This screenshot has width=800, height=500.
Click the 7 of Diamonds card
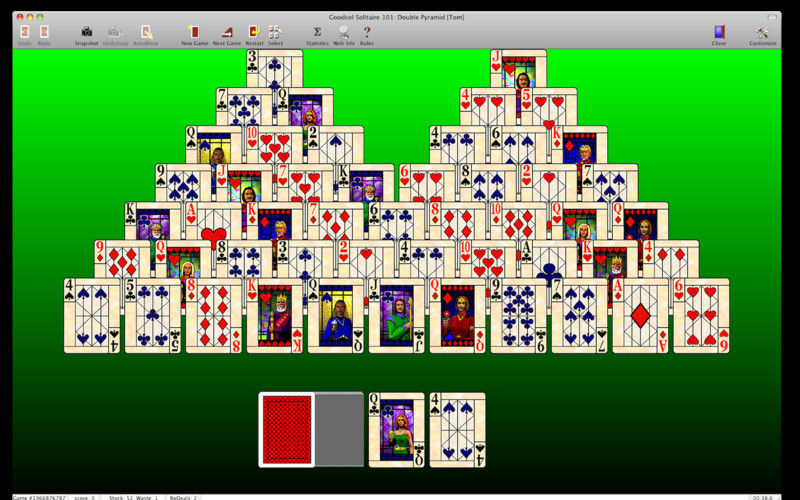click(336, 221)
